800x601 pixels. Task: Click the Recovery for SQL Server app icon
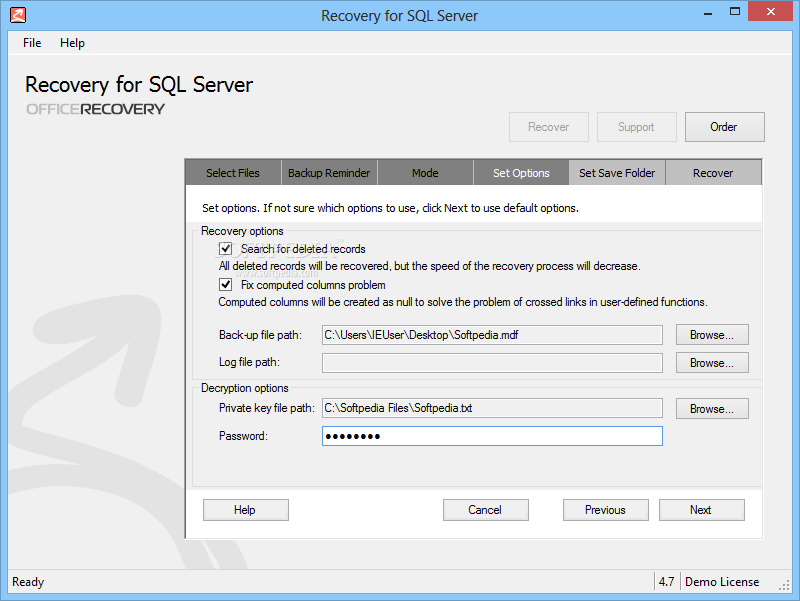(x=18, y=15)
